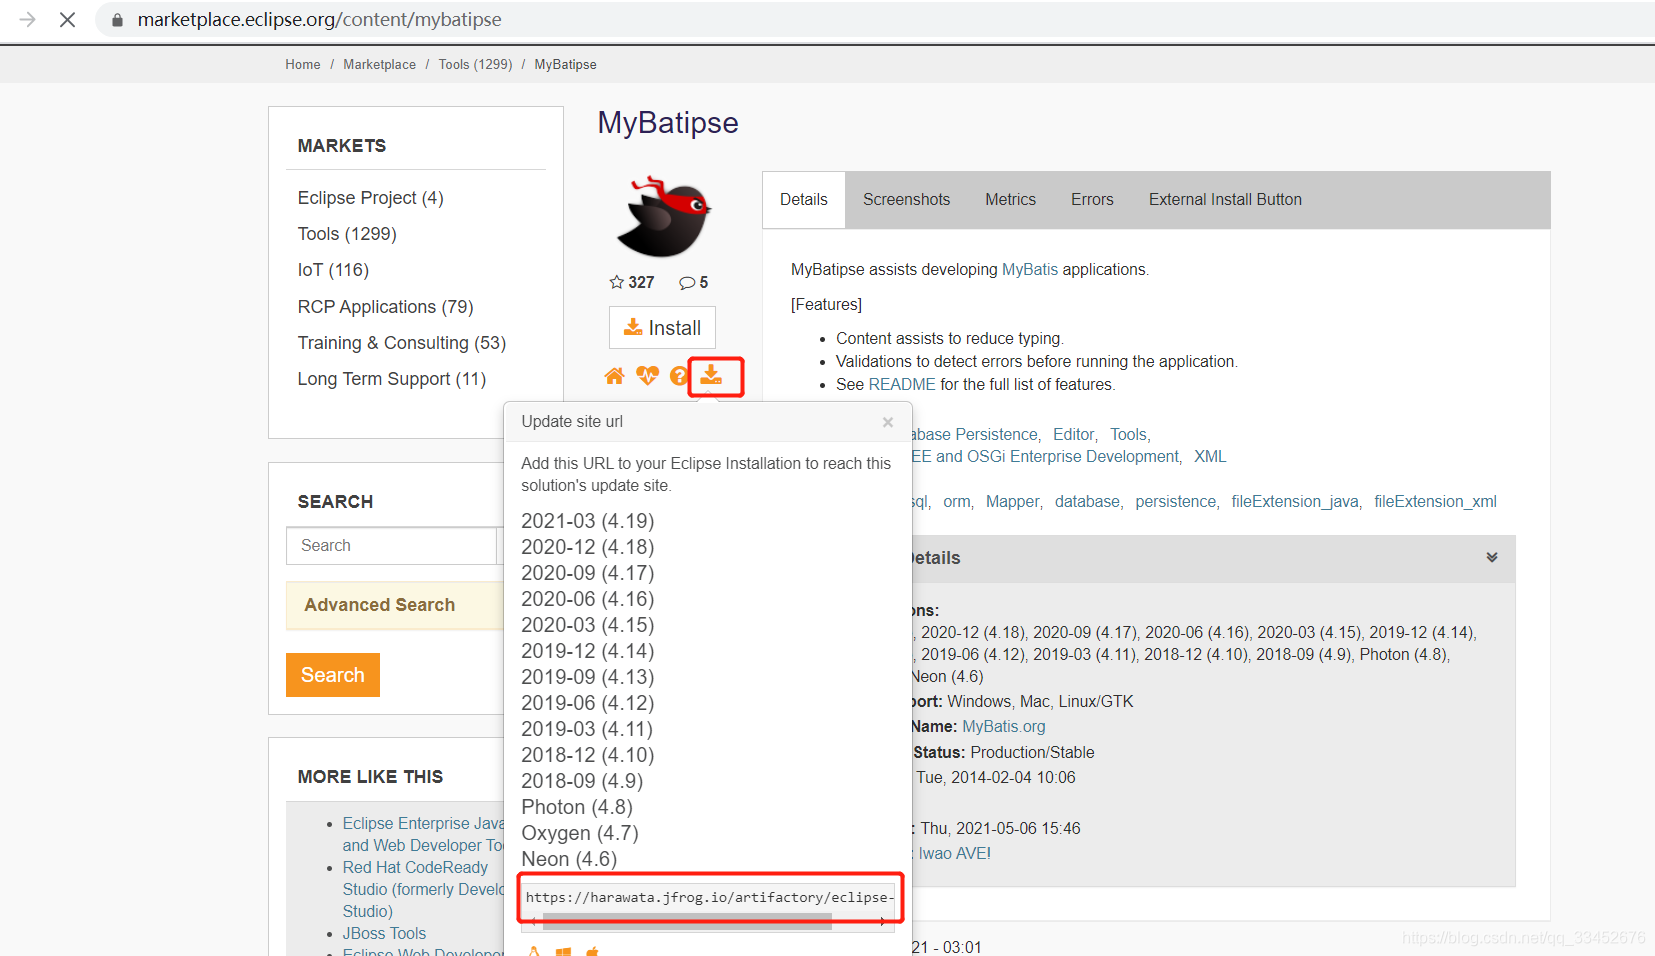Click the right scroll arrow of URL field
This screenshot has height=956, width=1655.
point(883,922)
